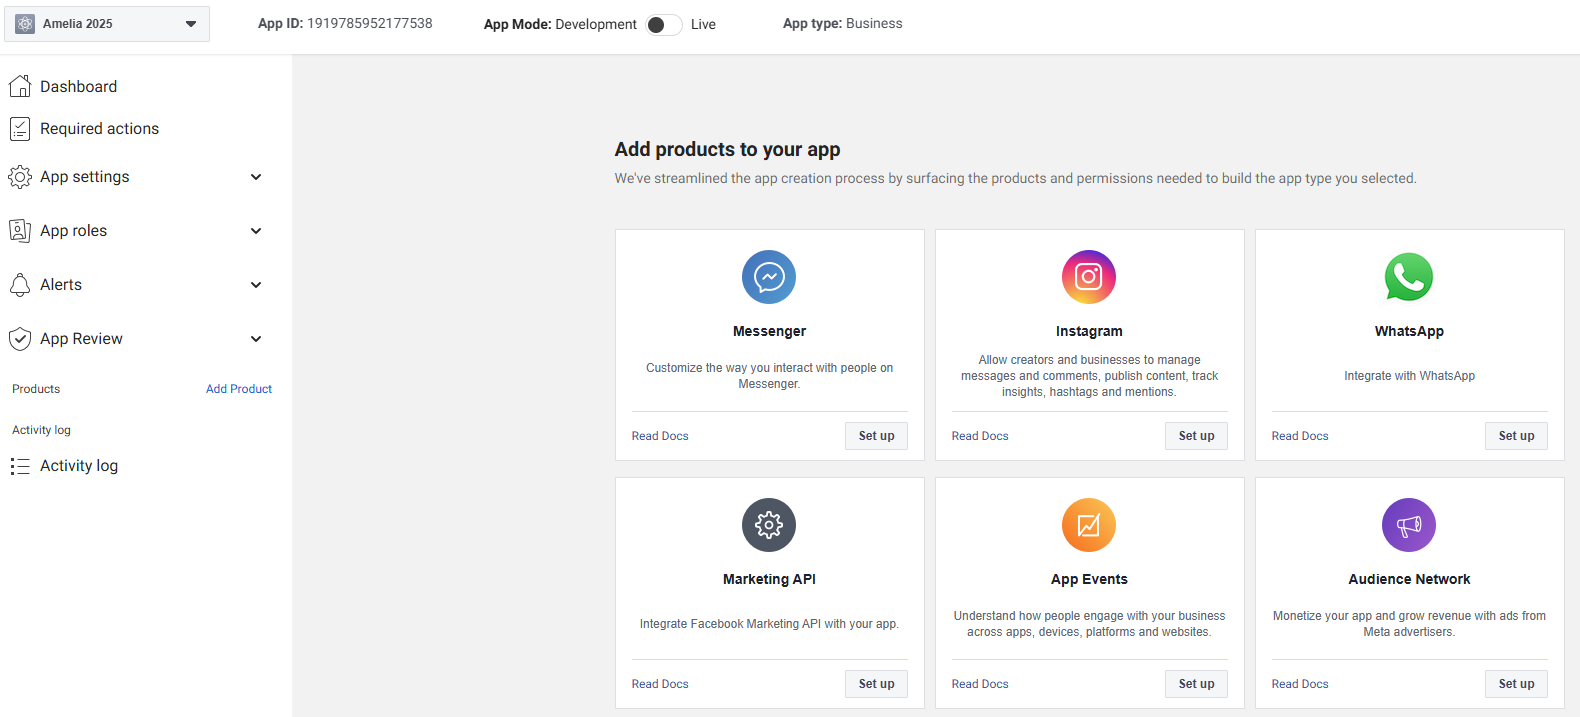Viewport: 1580px width, 717px height.
Task: Click the streamlined app creation subtitle text
Action: (1015, 178)
